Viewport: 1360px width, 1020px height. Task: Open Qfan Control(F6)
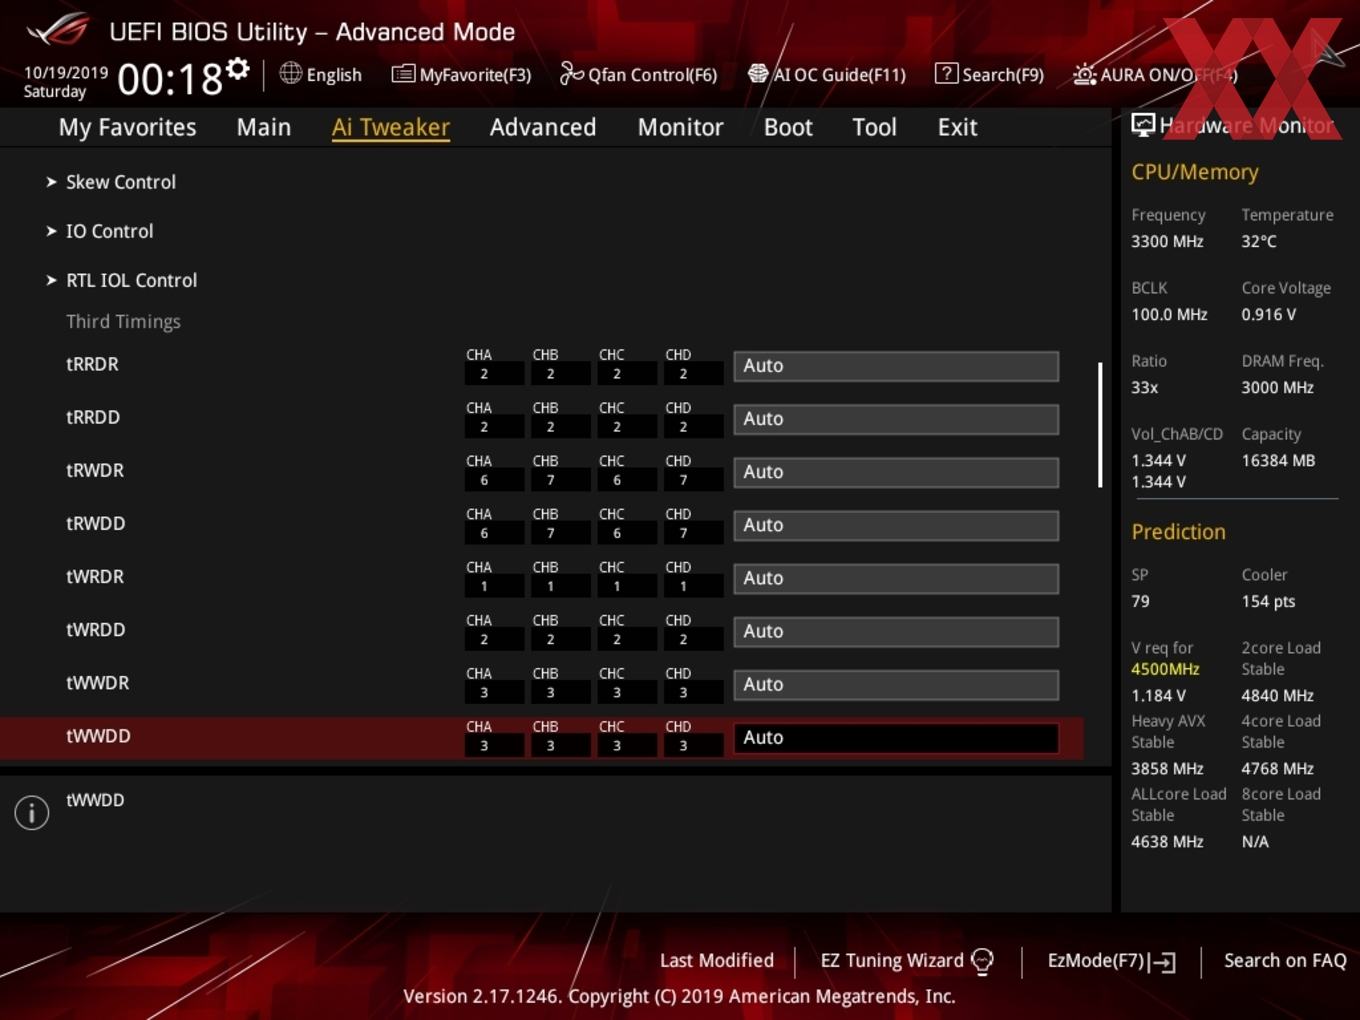coord(652,75)
